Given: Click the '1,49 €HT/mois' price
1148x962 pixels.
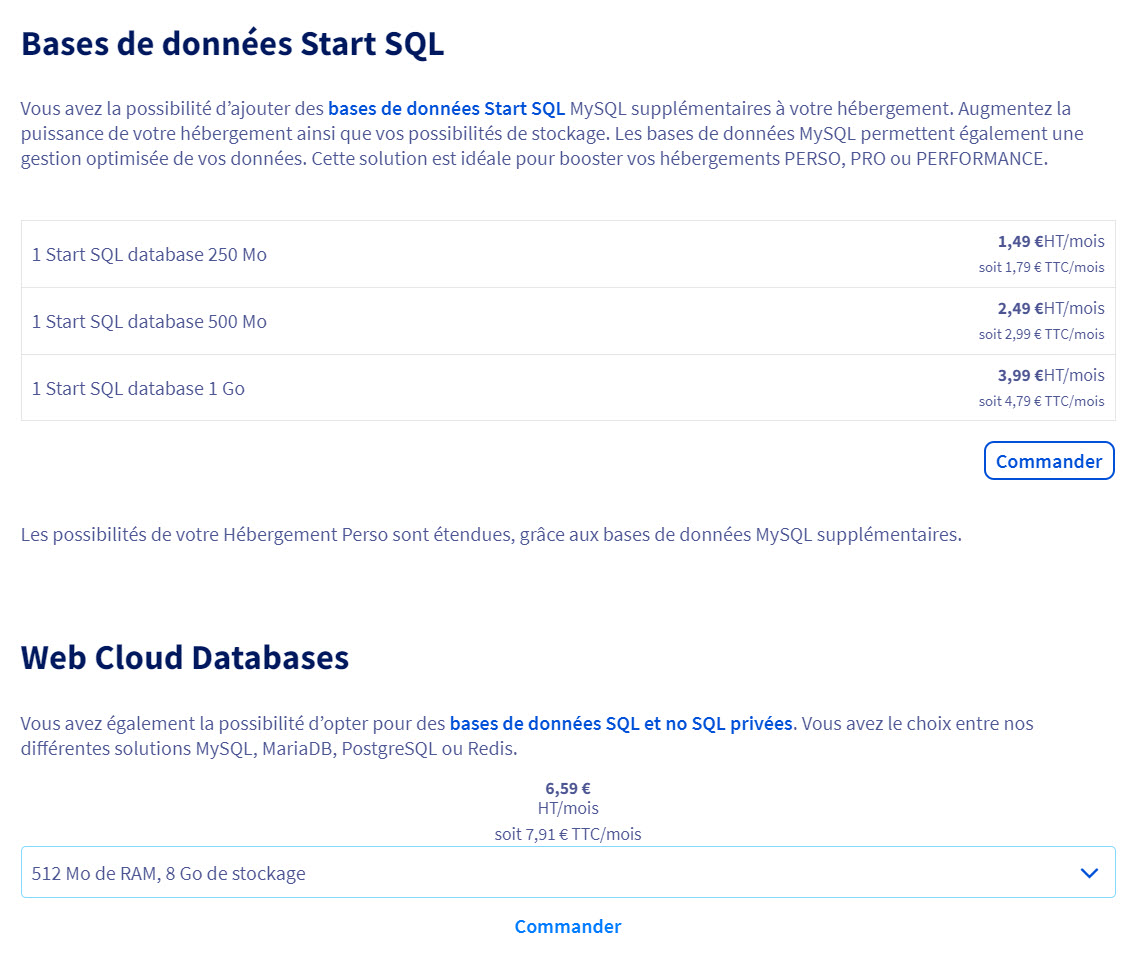Looking at the screenshot, I should 1051,241.
